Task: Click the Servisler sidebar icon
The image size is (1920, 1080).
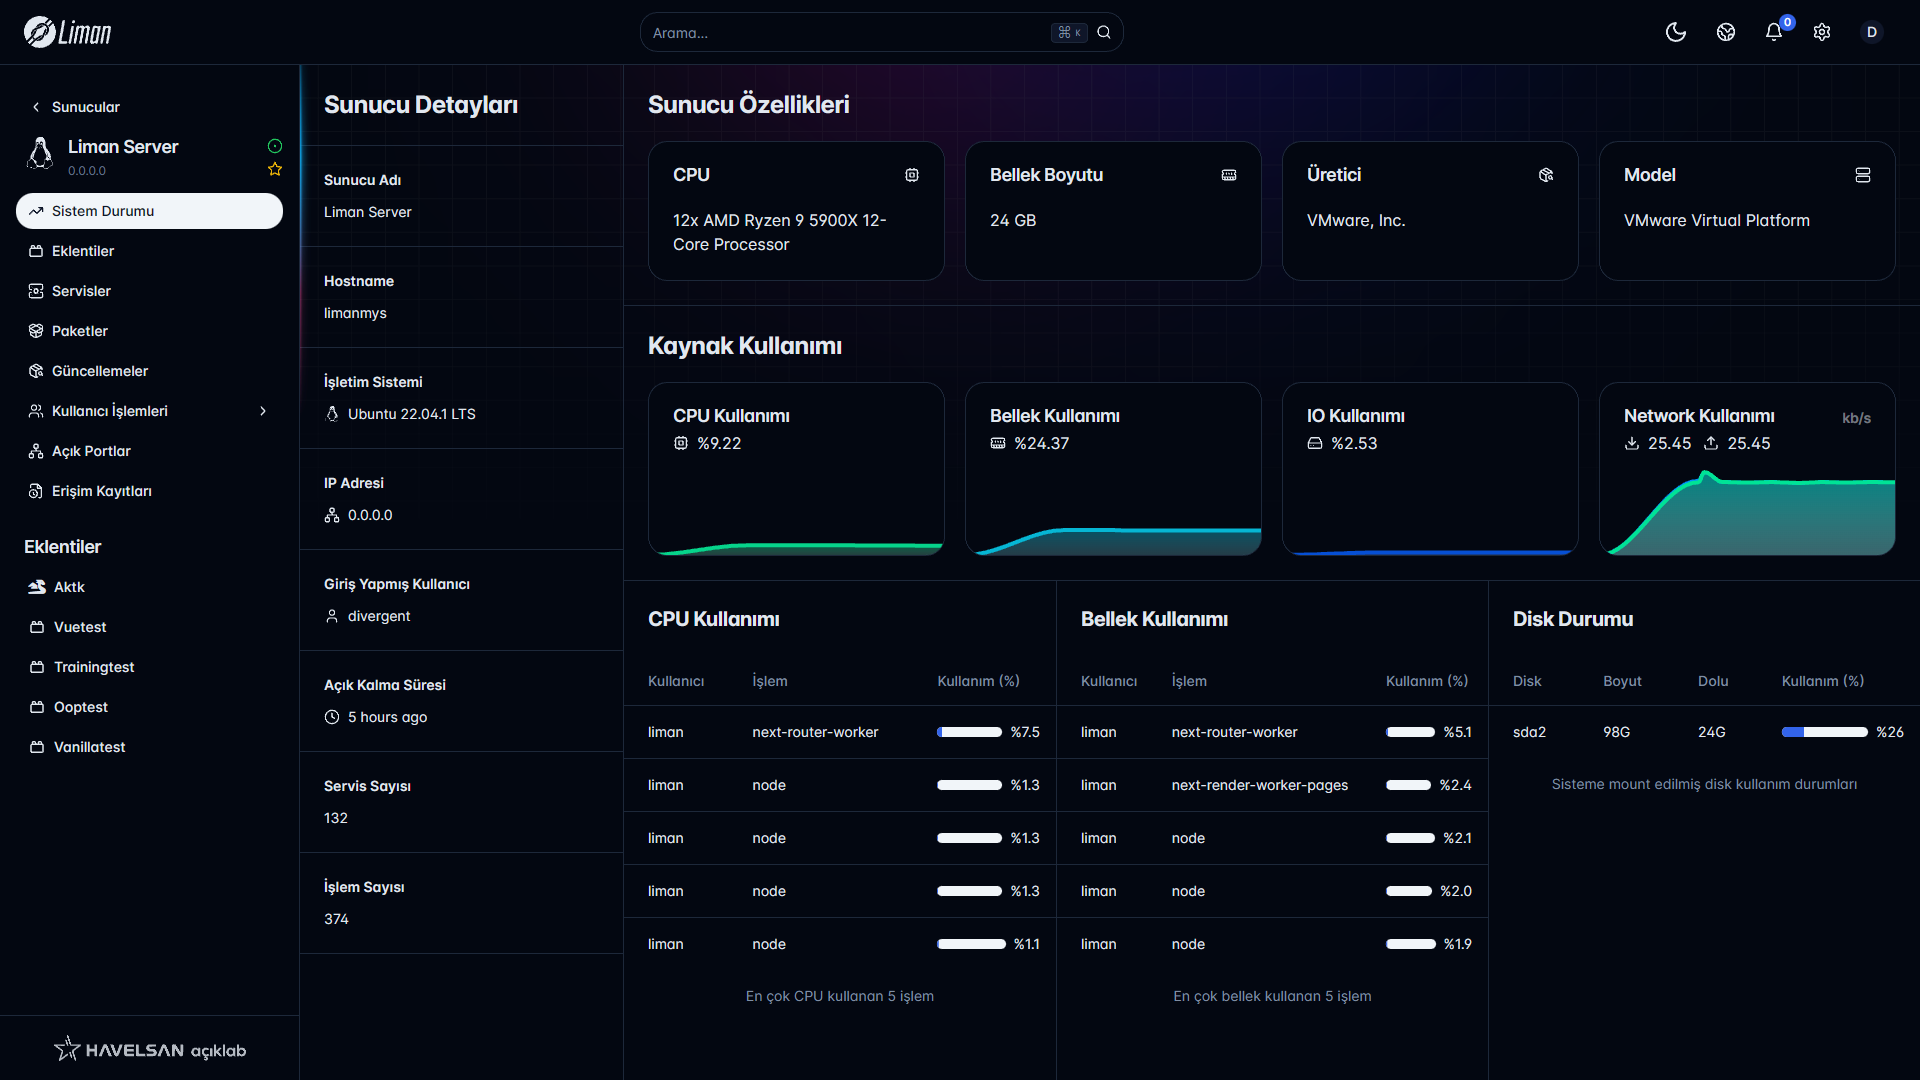Action: (x=36, y=290)
